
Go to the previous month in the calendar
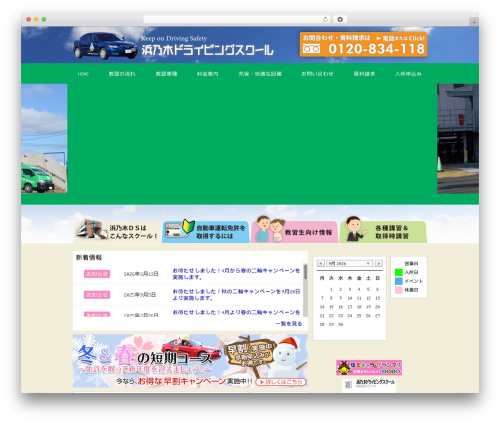(321, 263)
